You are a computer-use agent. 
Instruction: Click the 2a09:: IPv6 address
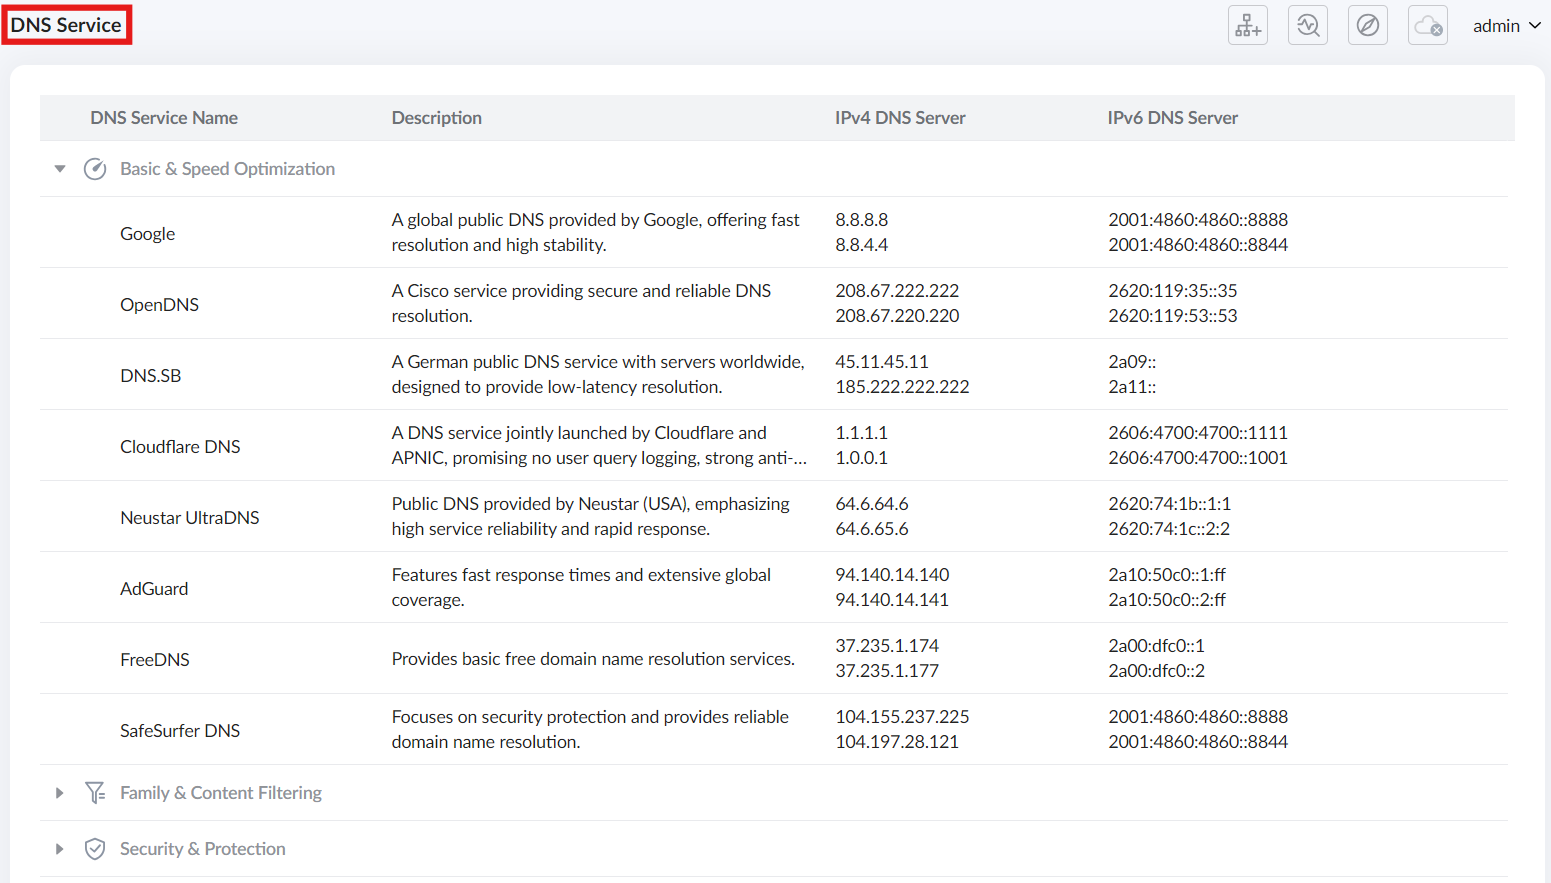pos(1132,362)
